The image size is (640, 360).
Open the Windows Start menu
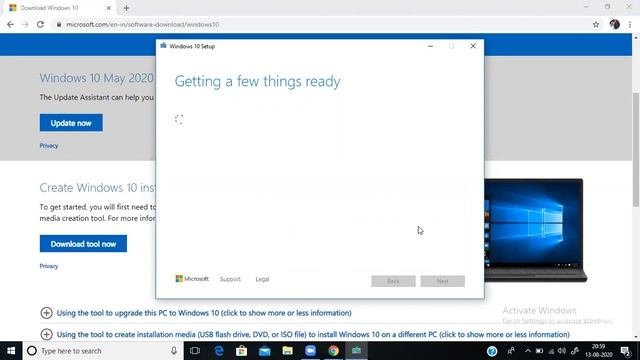point(11,351)
